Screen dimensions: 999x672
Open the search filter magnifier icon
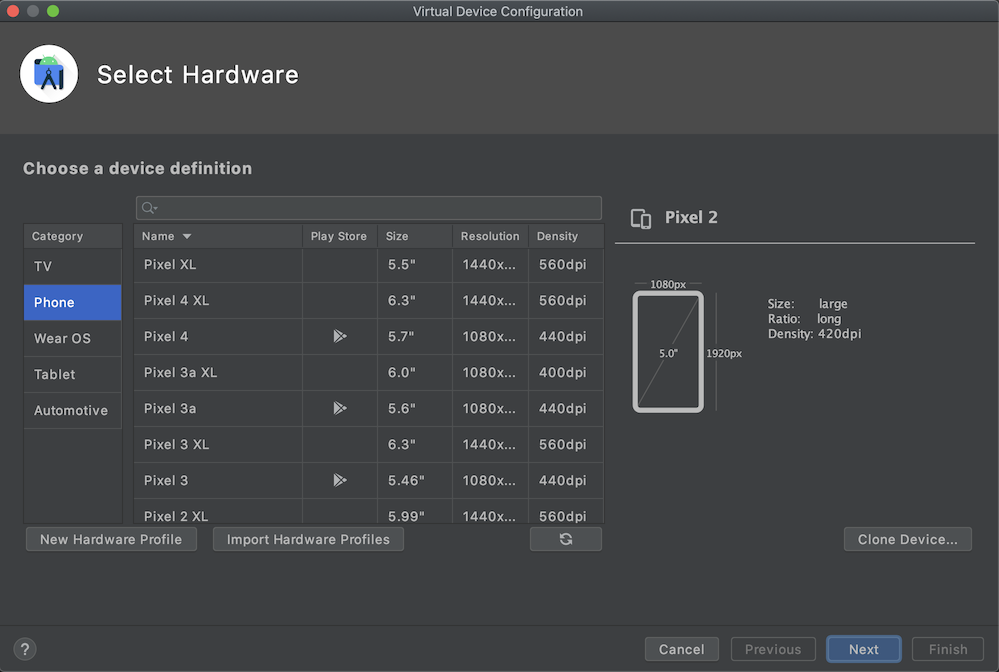(x=147, y=207)
